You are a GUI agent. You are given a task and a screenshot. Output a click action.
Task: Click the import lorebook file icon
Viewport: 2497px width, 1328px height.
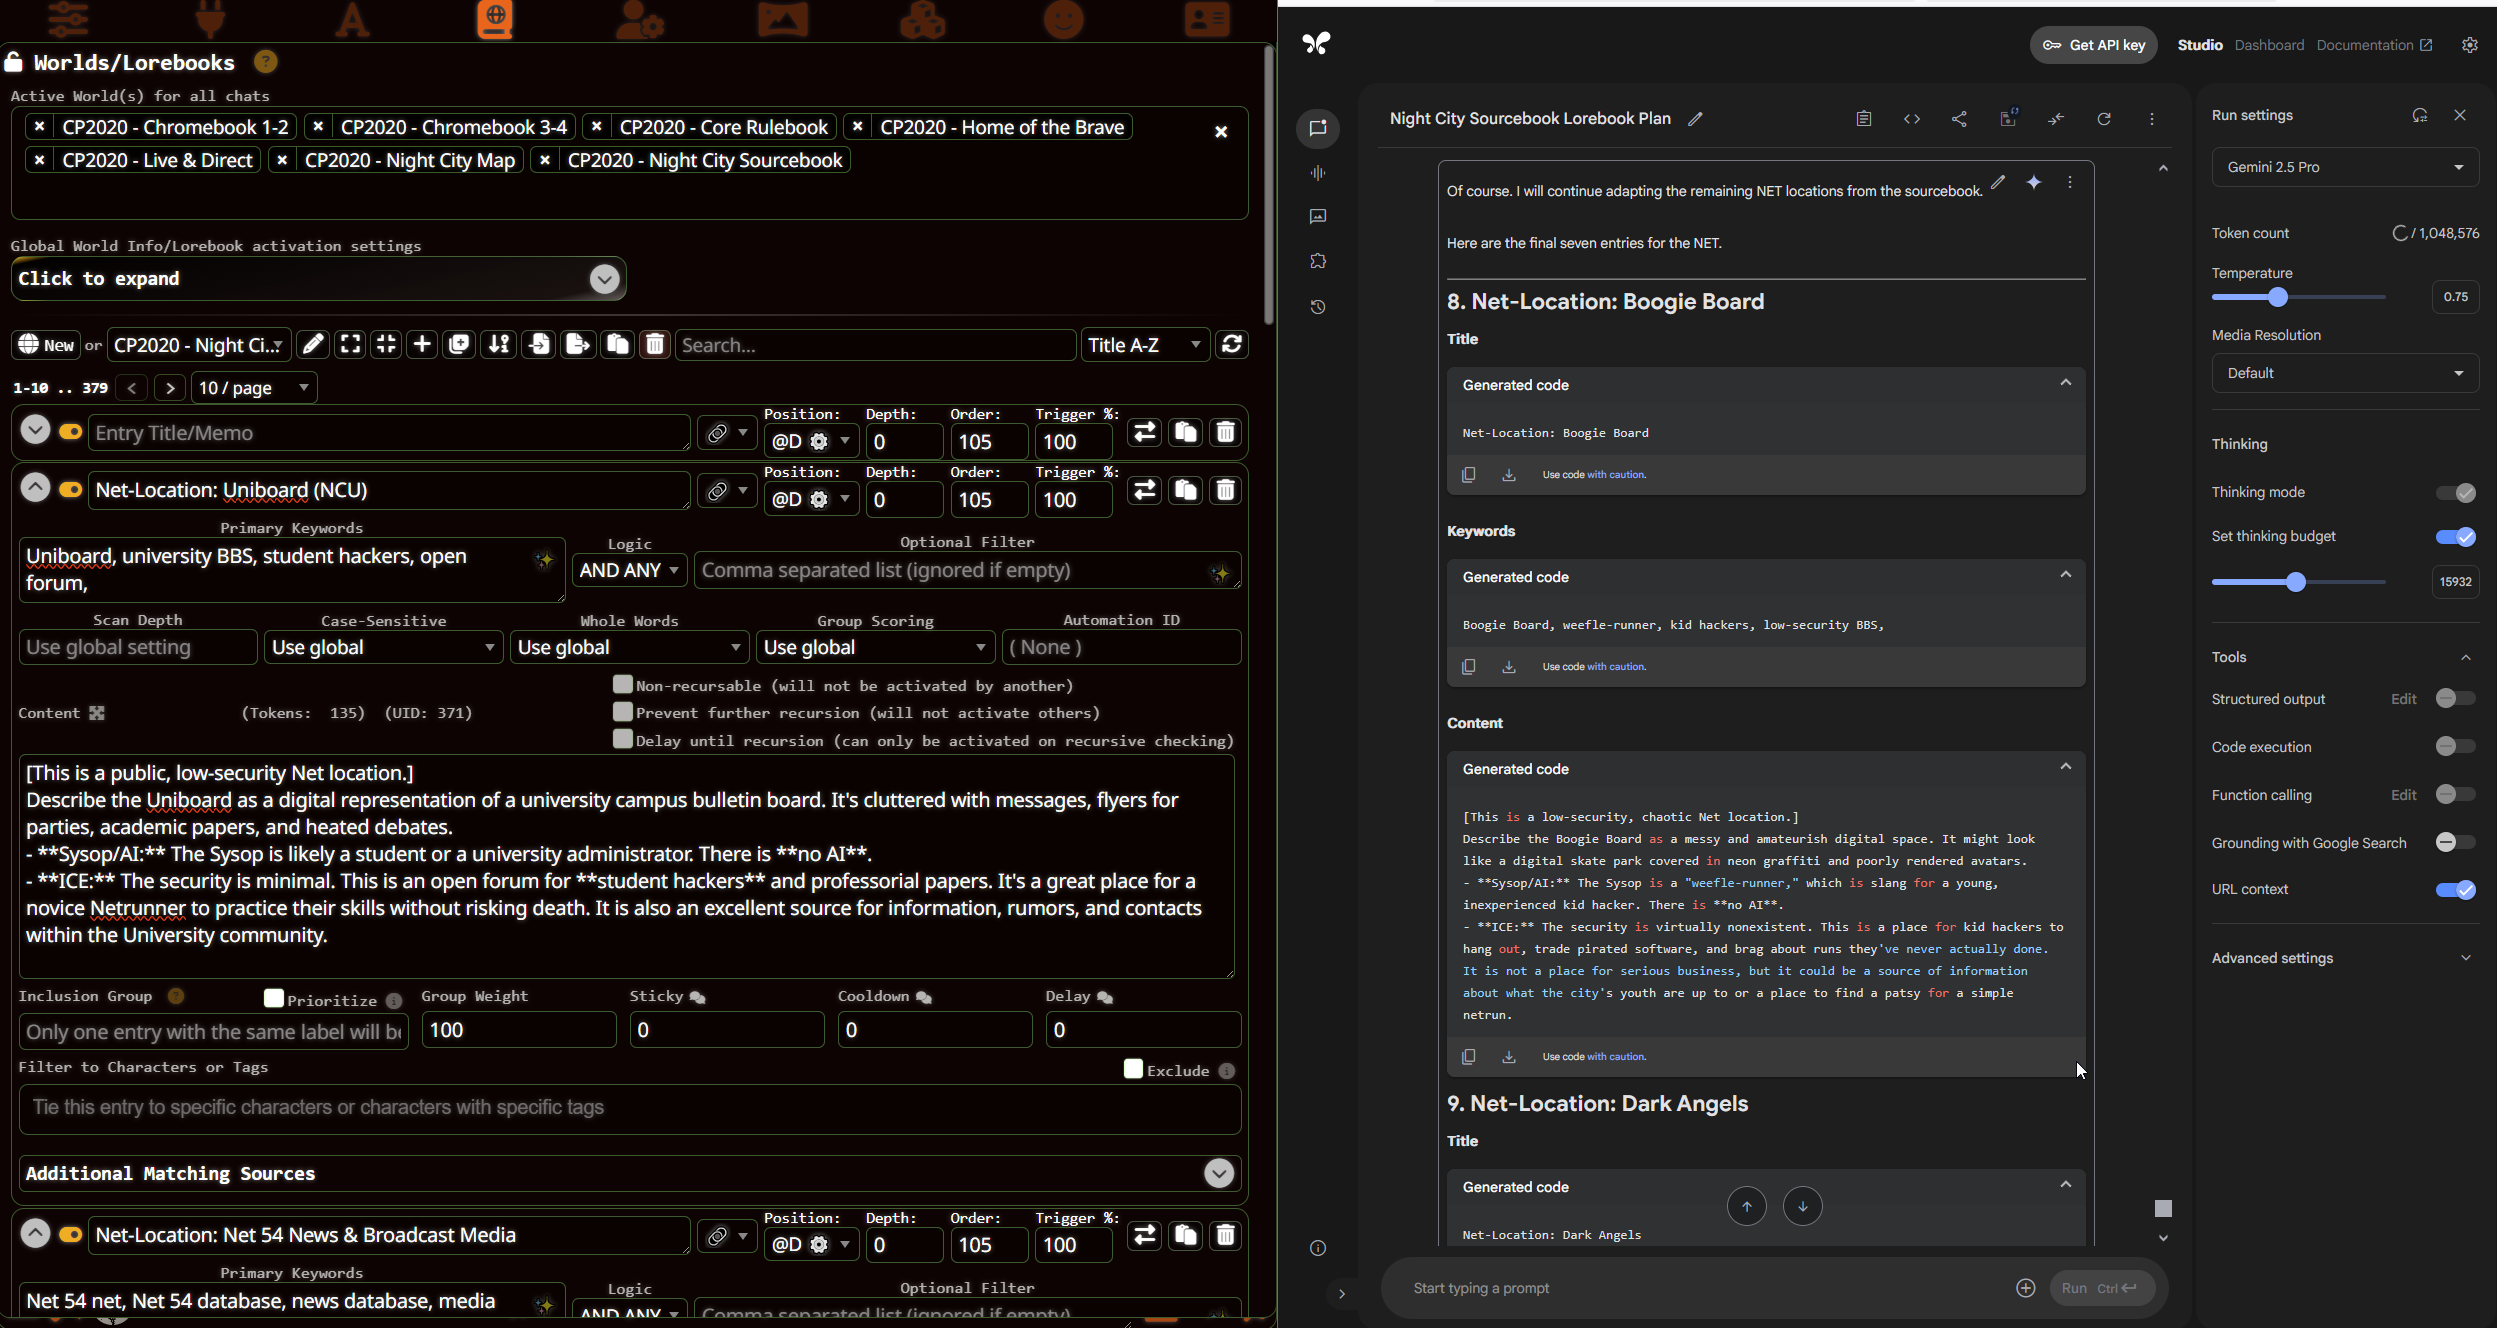pyautogui.click(x=538, y=345)
